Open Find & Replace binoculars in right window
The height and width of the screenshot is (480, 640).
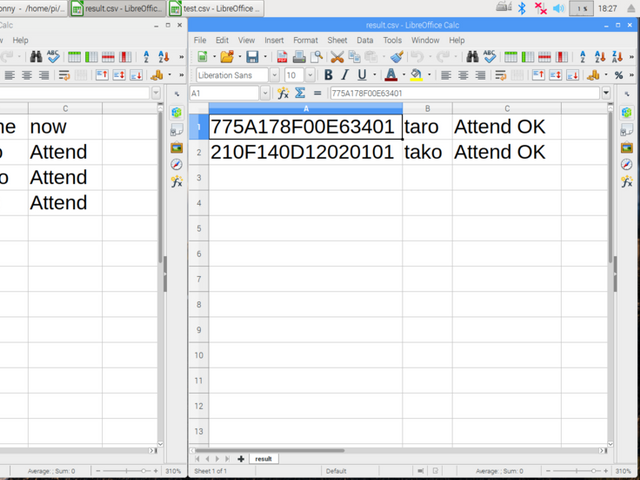point(471,57)
